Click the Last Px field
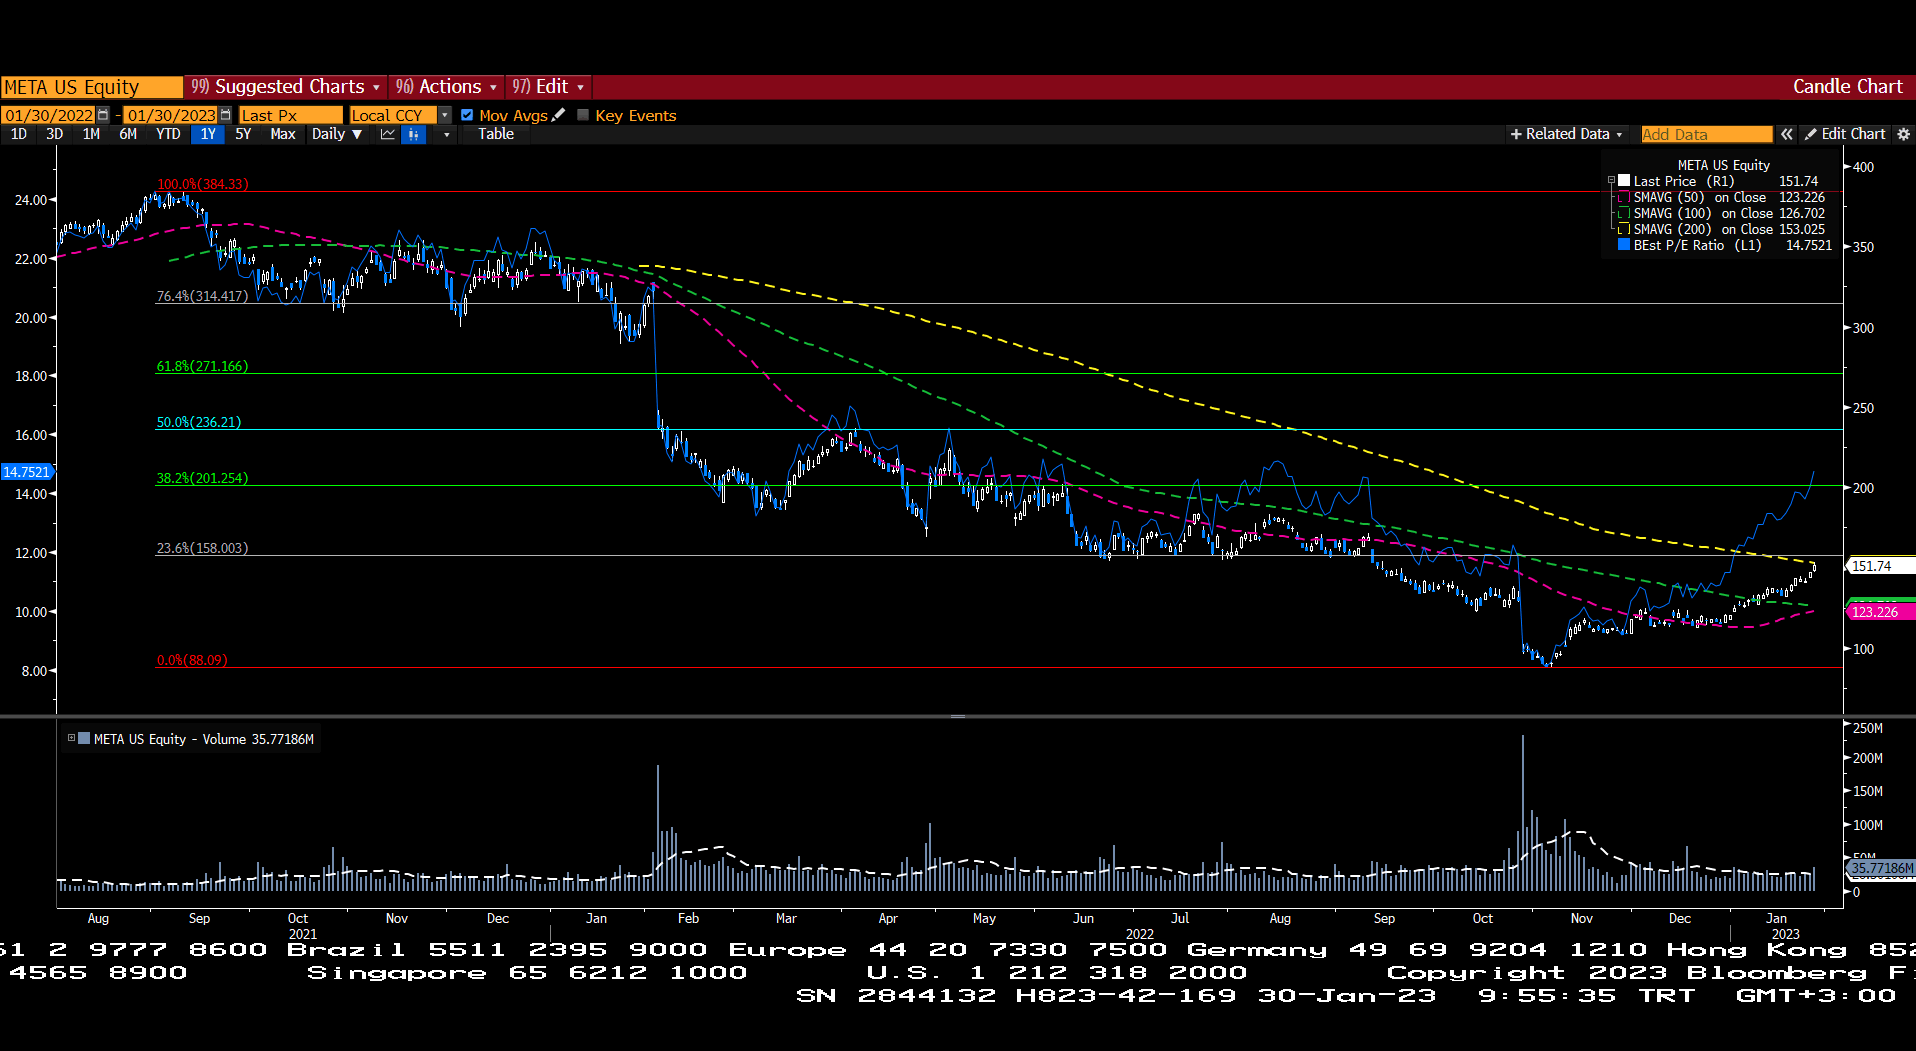 pyautogui.click(x=290, y=115)
